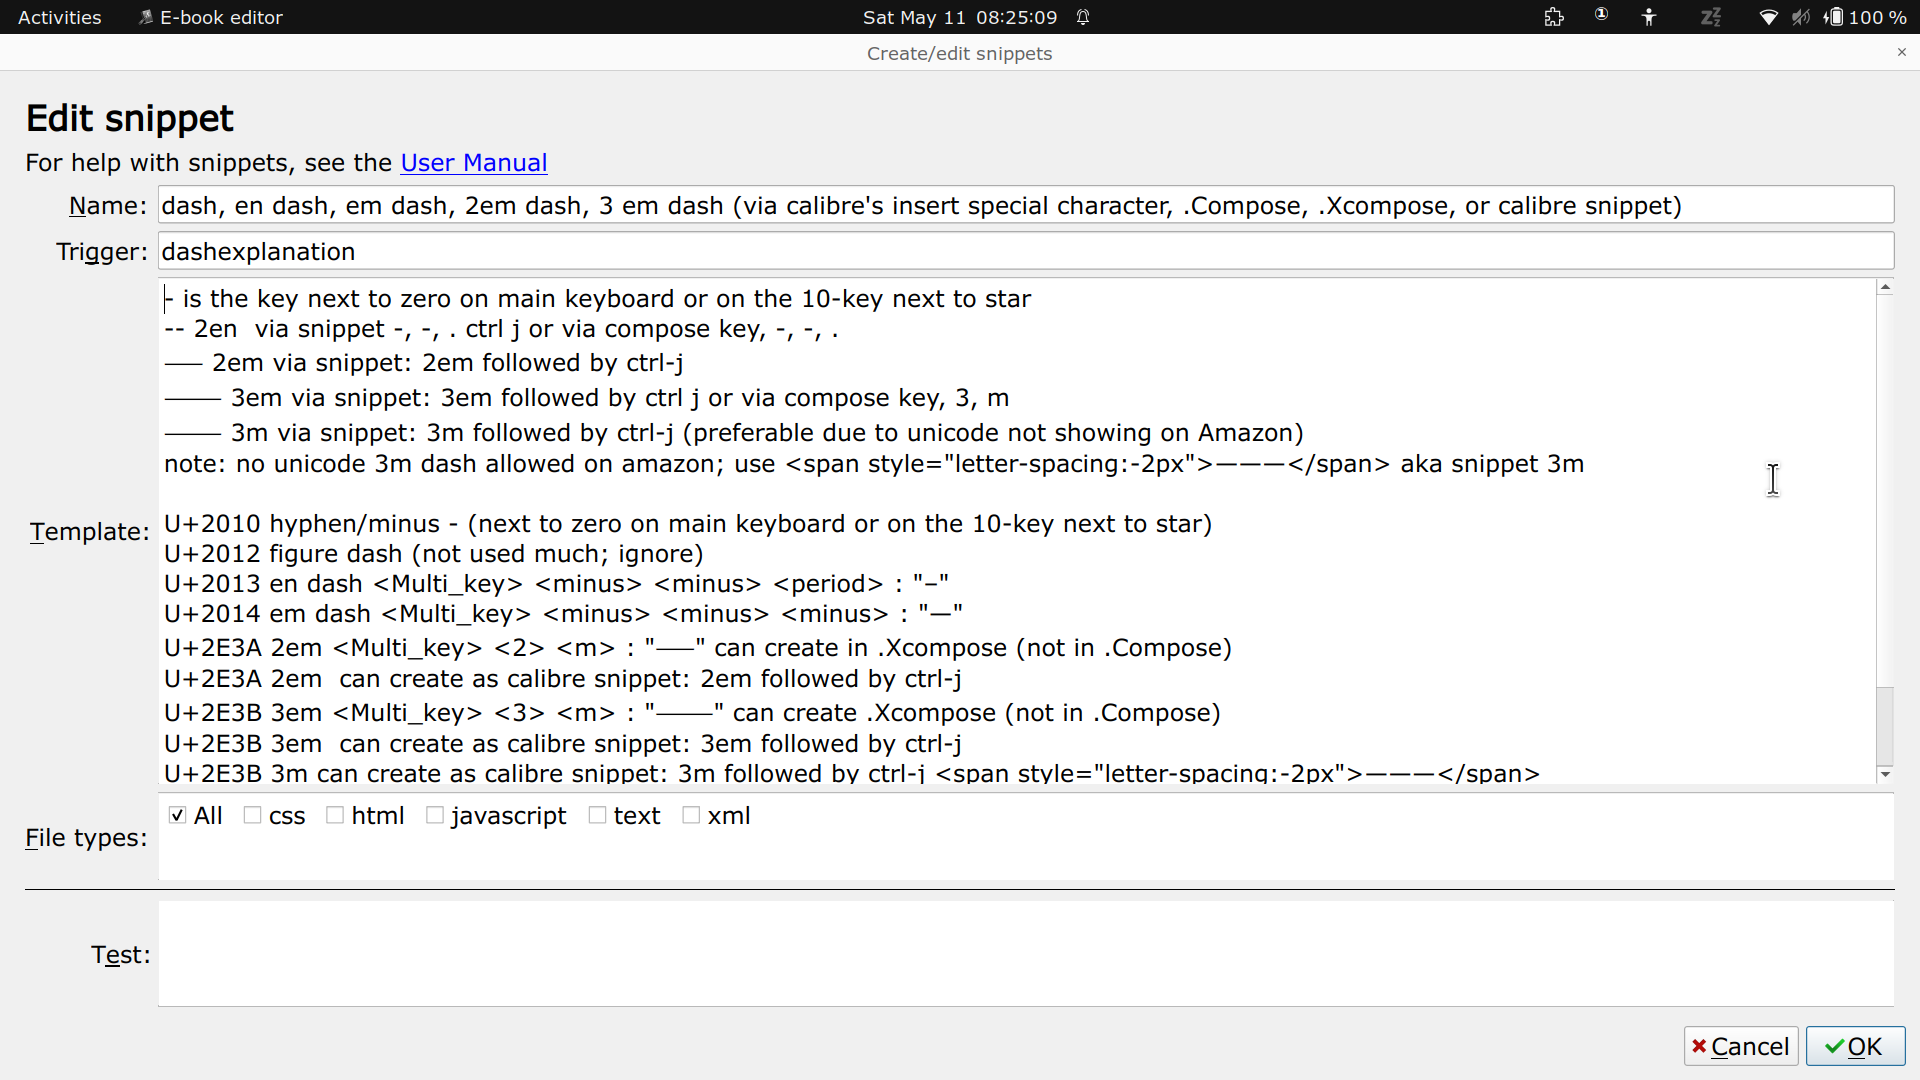Click the muted volume speaker icon

(1801, 17)
